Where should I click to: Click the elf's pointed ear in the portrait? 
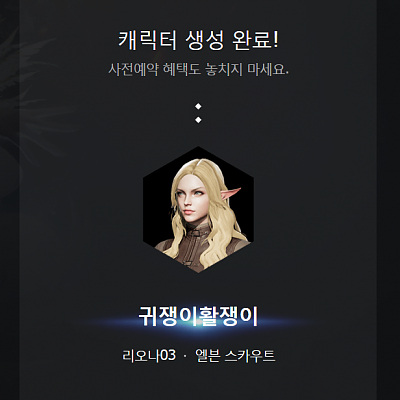[231, 194]
